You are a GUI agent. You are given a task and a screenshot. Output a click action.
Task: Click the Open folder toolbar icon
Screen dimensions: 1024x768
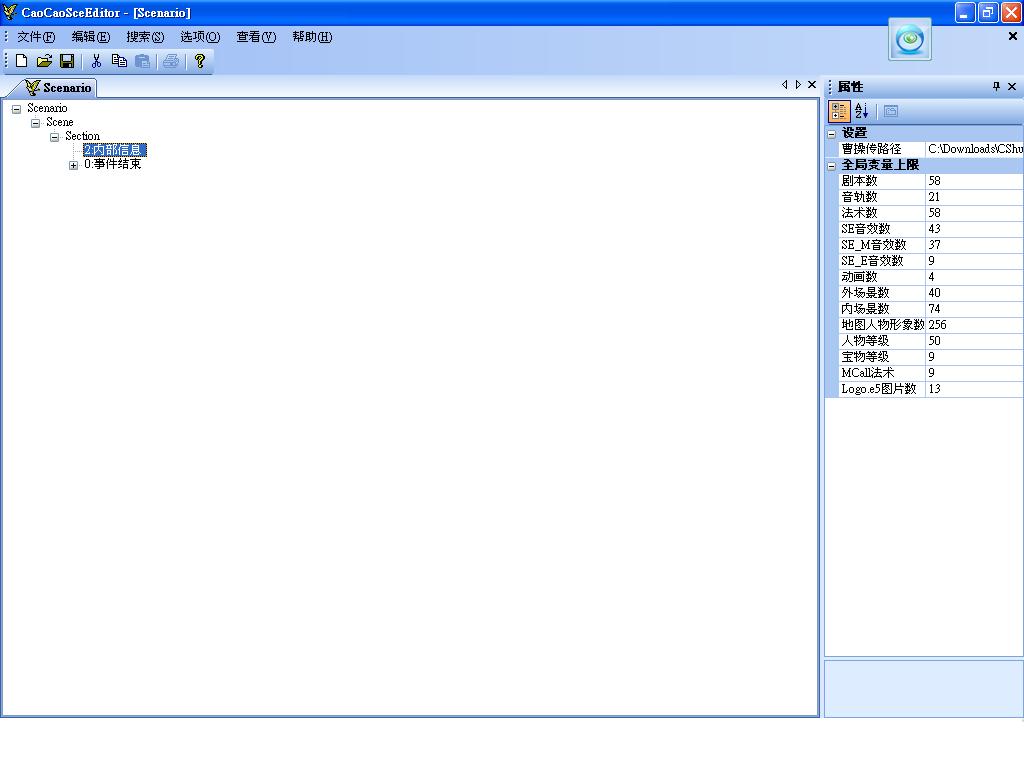(44, 61)
